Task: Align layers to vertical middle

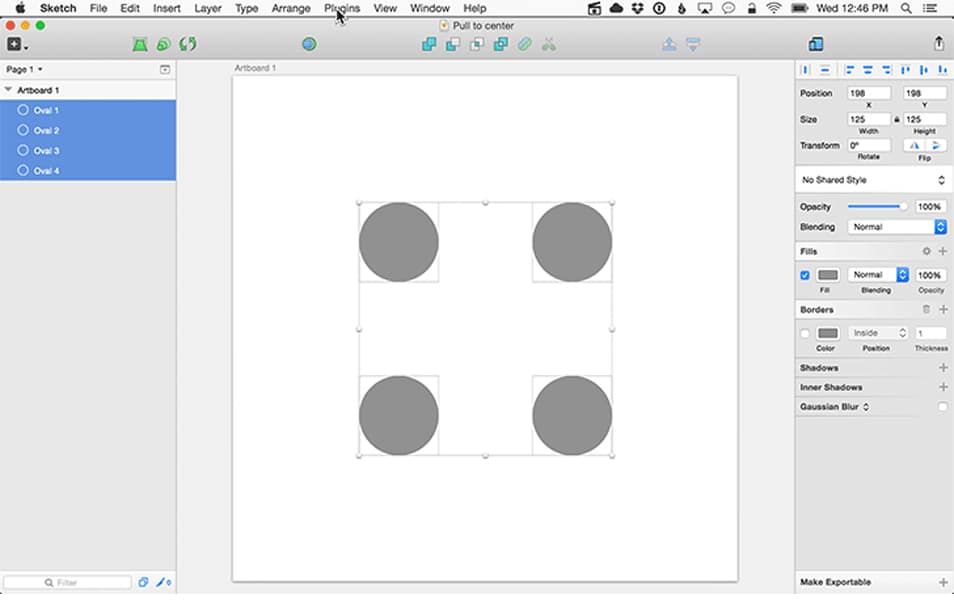Action: pos(924,70)
